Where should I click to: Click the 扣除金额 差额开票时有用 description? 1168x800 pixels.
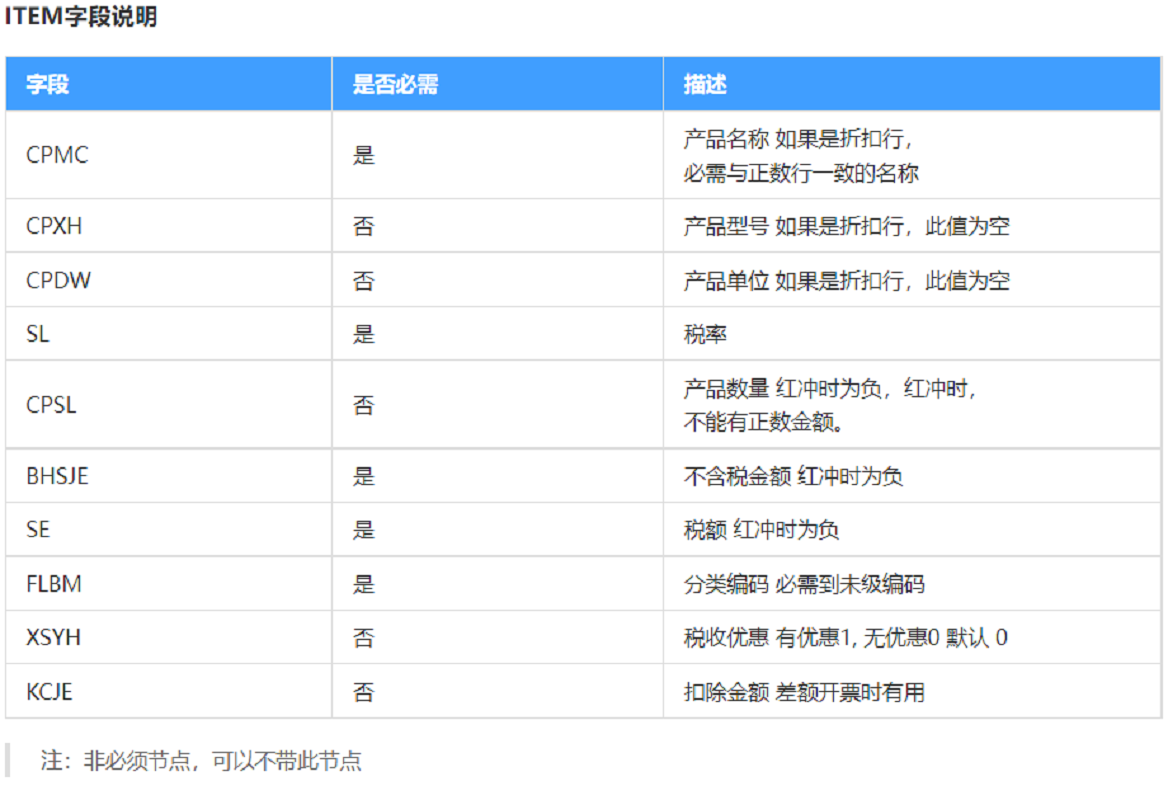point(804,691)
